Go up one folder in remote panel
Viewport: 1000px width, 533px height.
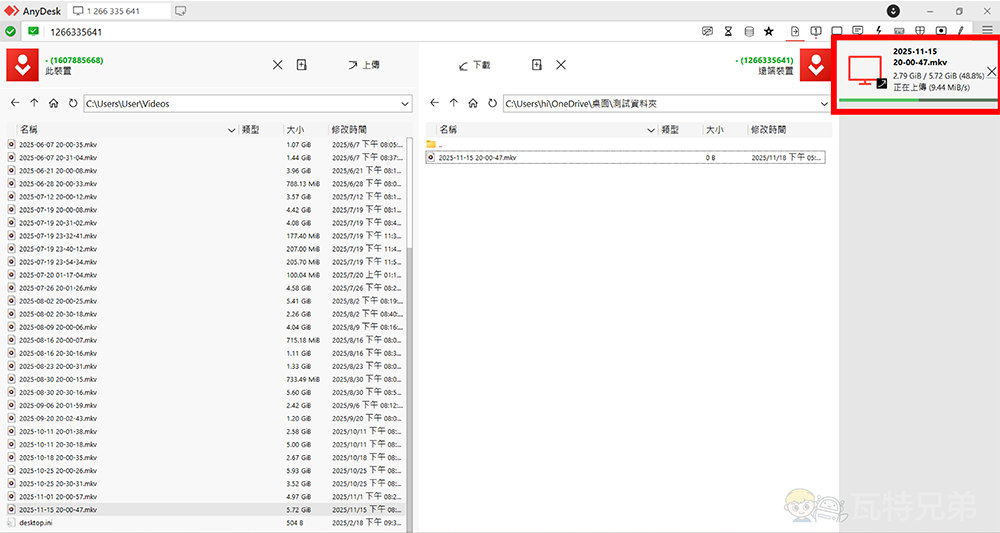(453, 103)
